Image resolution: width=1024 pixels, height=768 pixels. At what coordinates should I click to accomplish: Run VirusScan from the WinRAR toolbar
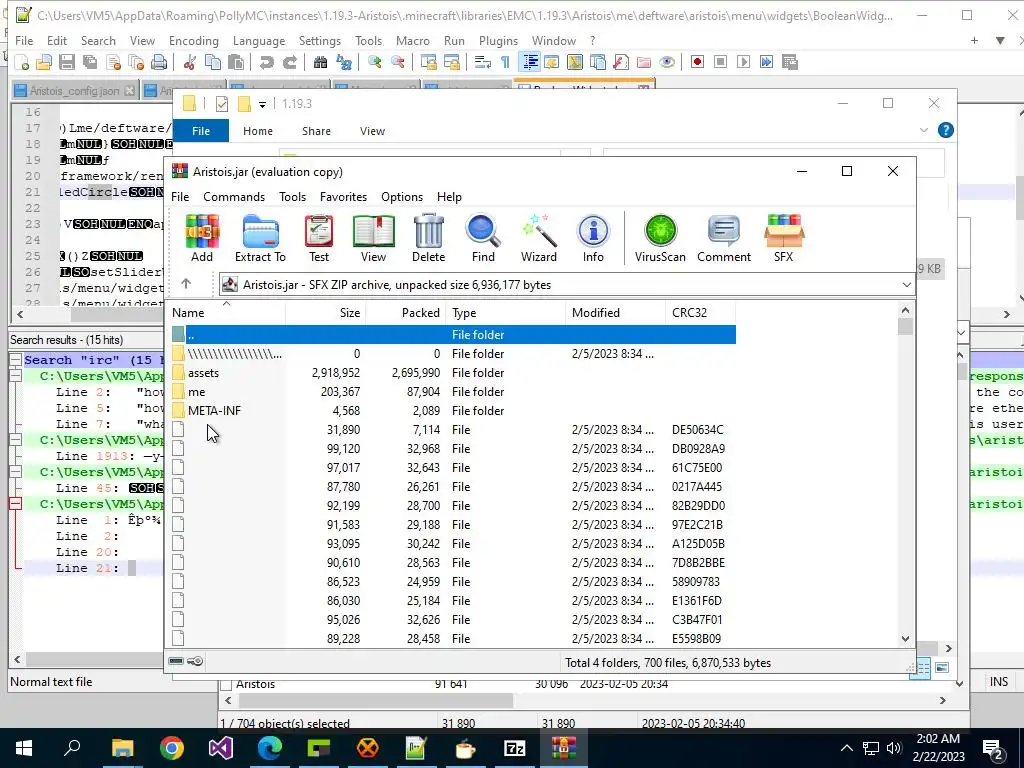click(660, 238)
